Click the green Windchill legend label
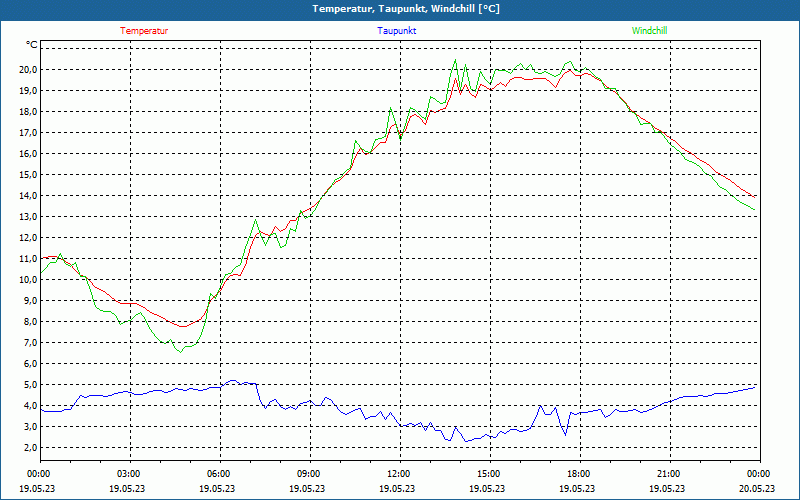This screenshot has height=500, width=800. pyautogui.click(x=649, y=31)
